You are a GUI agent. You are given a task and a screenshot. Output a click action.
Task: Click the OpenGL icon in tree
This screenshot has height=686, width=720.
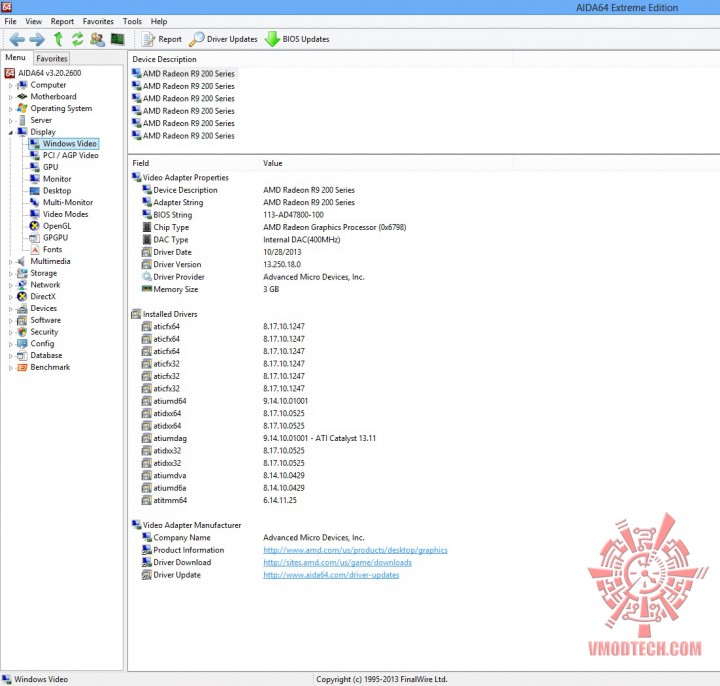pos(34,225)
